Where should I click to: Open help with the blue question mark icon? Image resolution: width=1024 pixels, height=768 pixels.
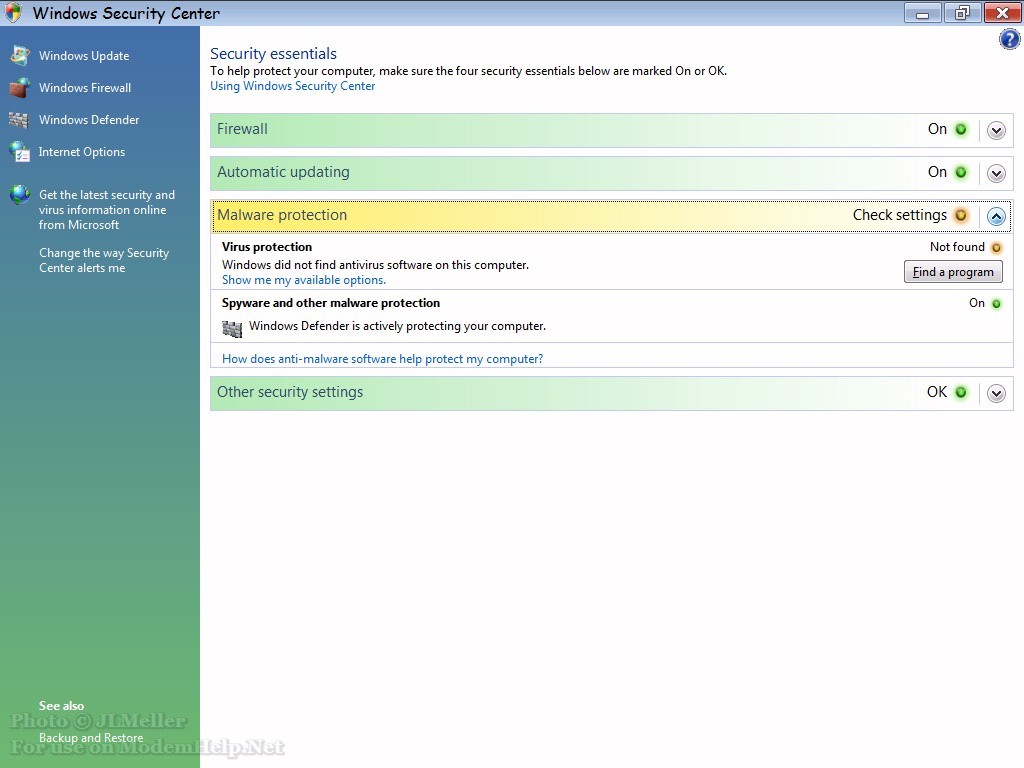[x=1009, y=40]
